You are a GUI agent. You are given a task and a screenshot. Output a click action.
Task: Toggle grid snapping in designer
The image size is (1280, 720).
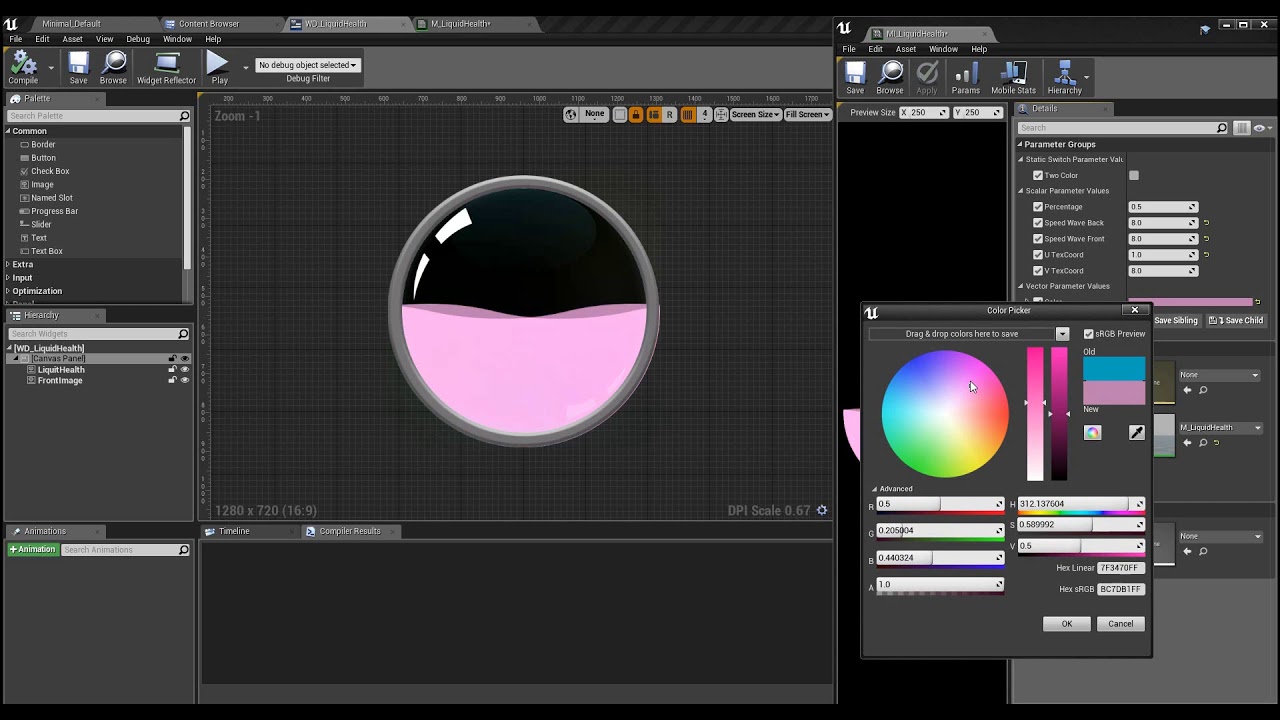pos(687,114)
